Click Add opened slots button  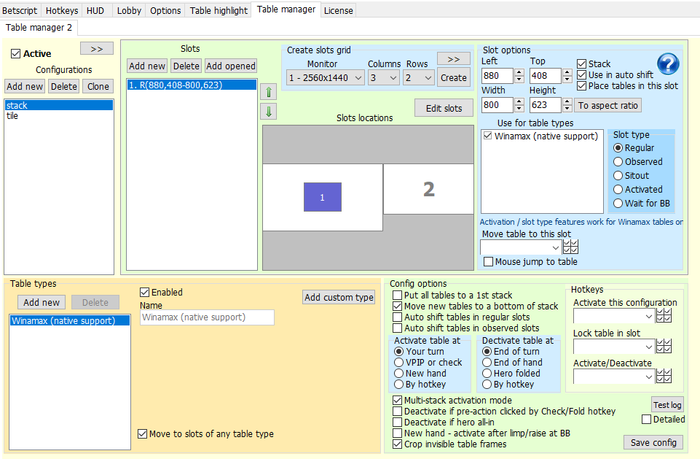coord(231,66)
